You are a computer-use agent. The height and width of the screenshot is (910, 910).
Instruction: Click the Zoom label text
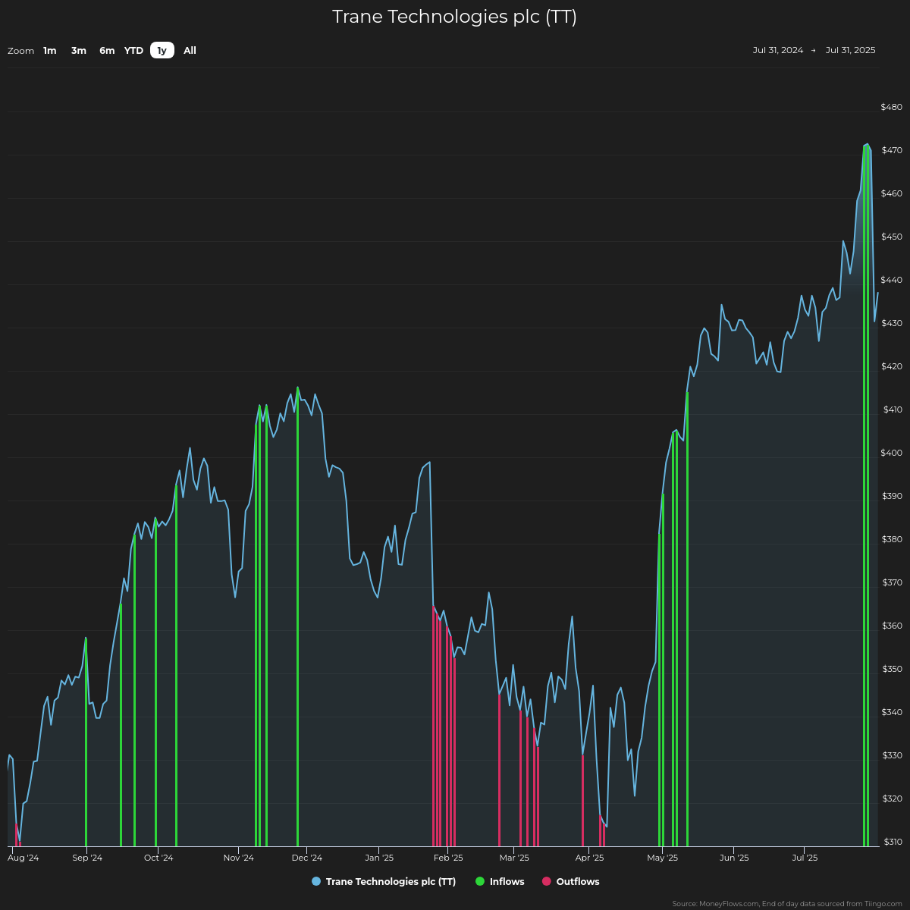pos(21,51)
